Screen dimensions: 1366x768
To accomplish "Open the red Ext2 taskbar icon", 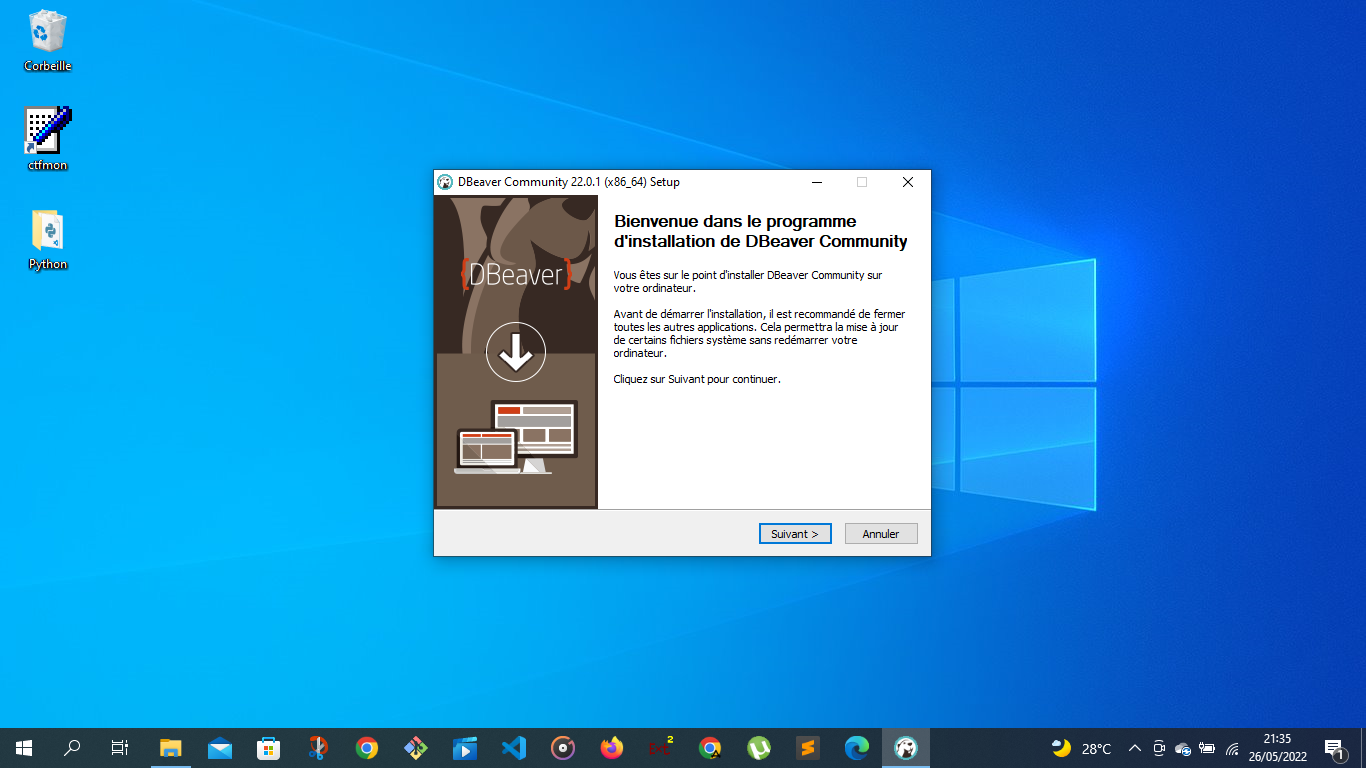I will pyautogui.click(x=661, y=748).
